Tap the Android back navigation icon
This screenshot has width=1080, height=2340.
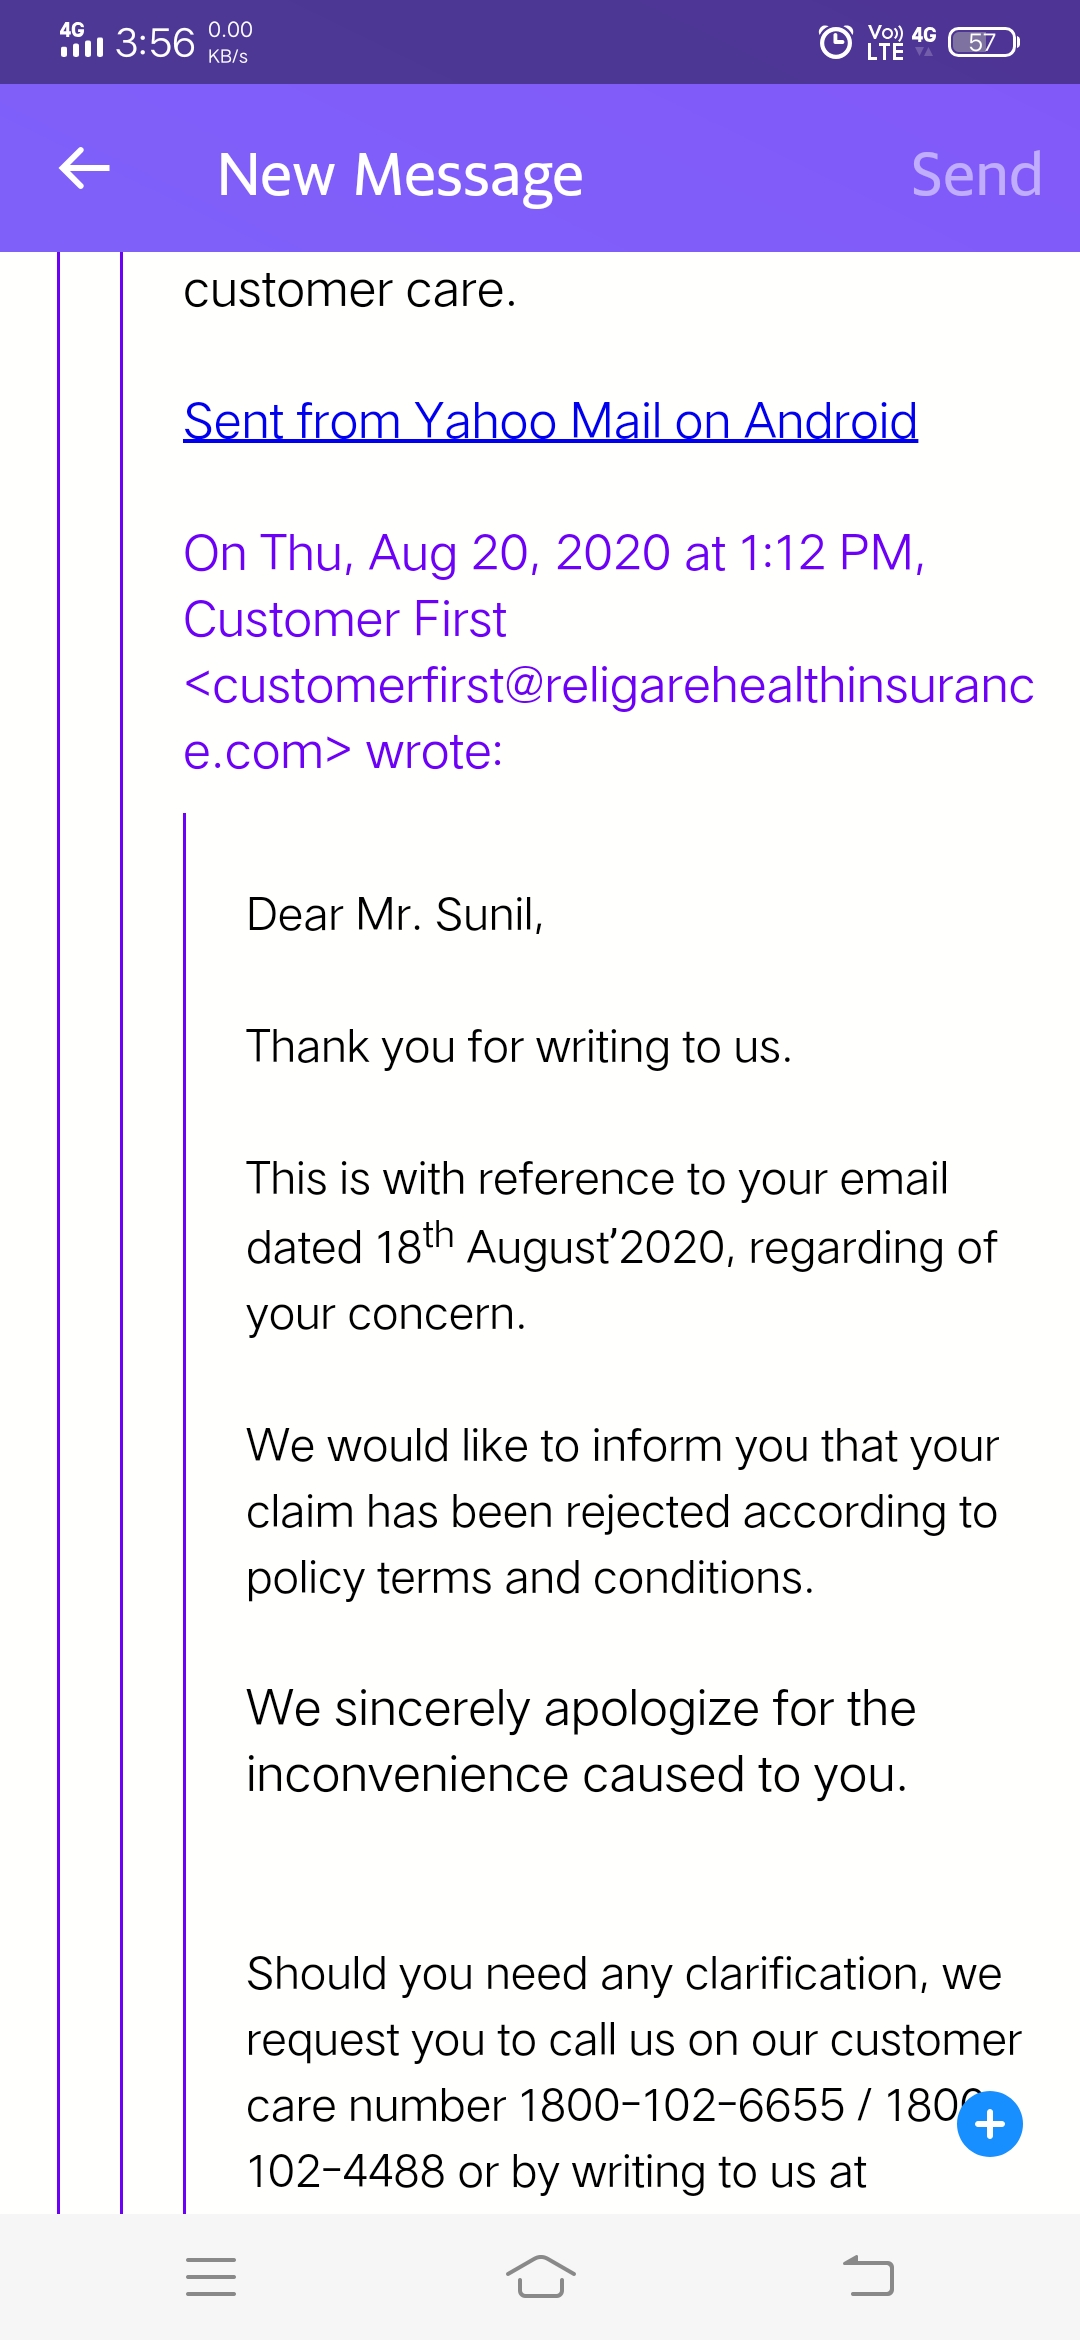tap(868, 2276)
